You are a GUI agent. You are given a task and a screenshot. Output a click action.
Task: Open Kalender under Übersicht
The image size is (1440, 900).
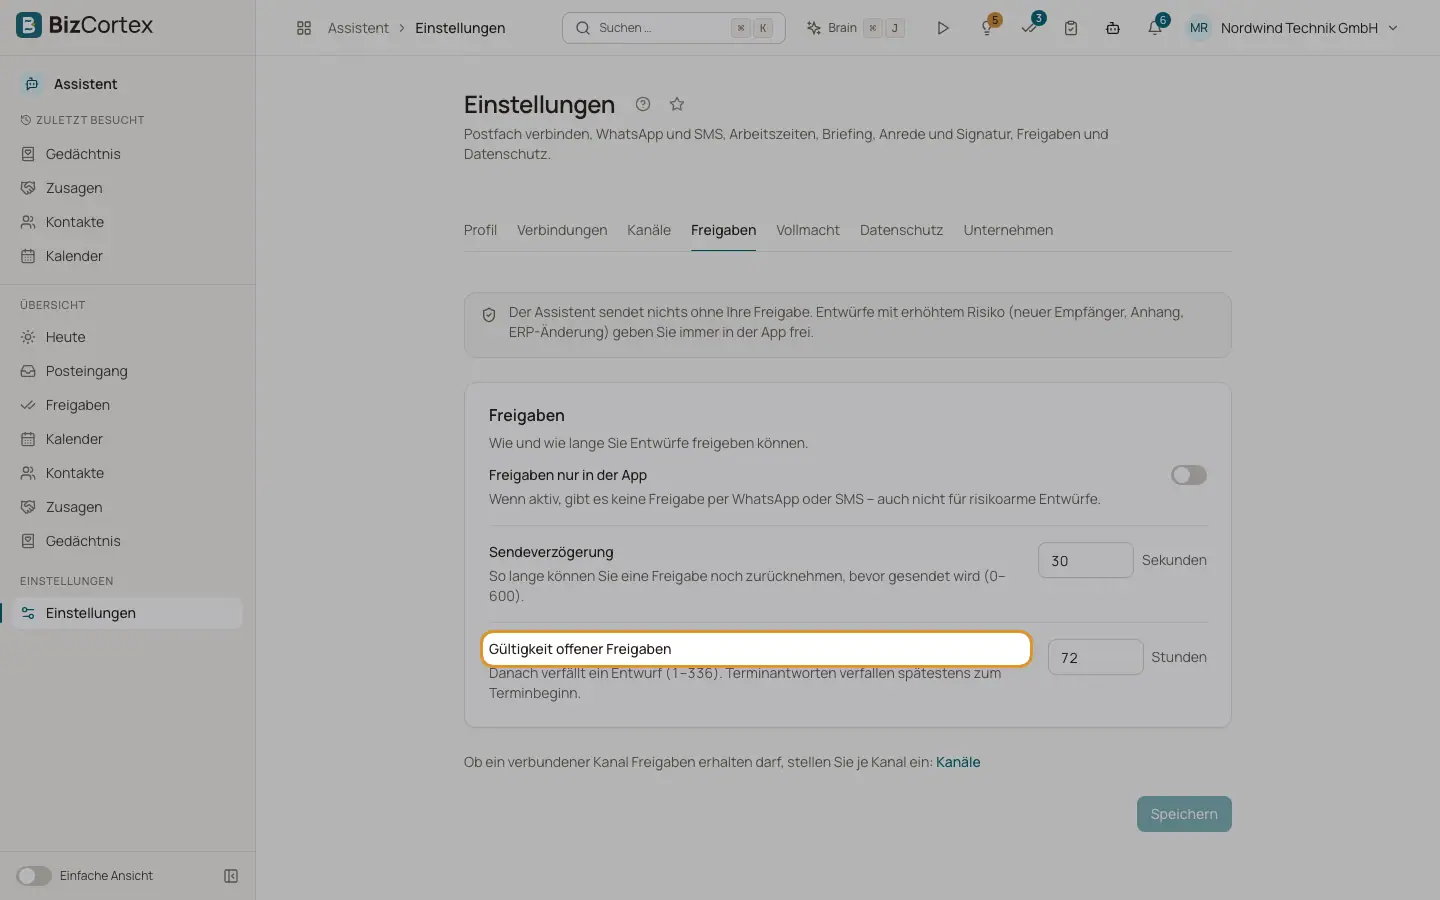click(x=128, y=439)
